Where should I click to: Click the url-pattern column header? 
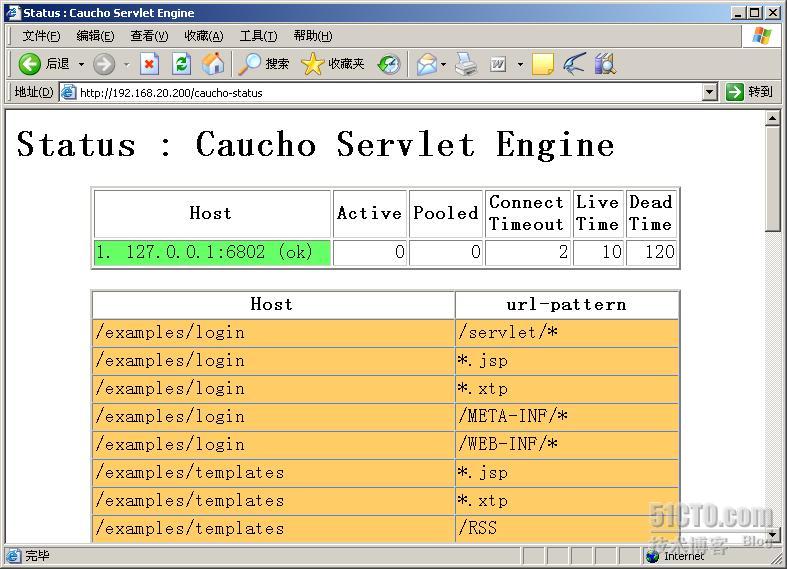click(x=567, y=305)
